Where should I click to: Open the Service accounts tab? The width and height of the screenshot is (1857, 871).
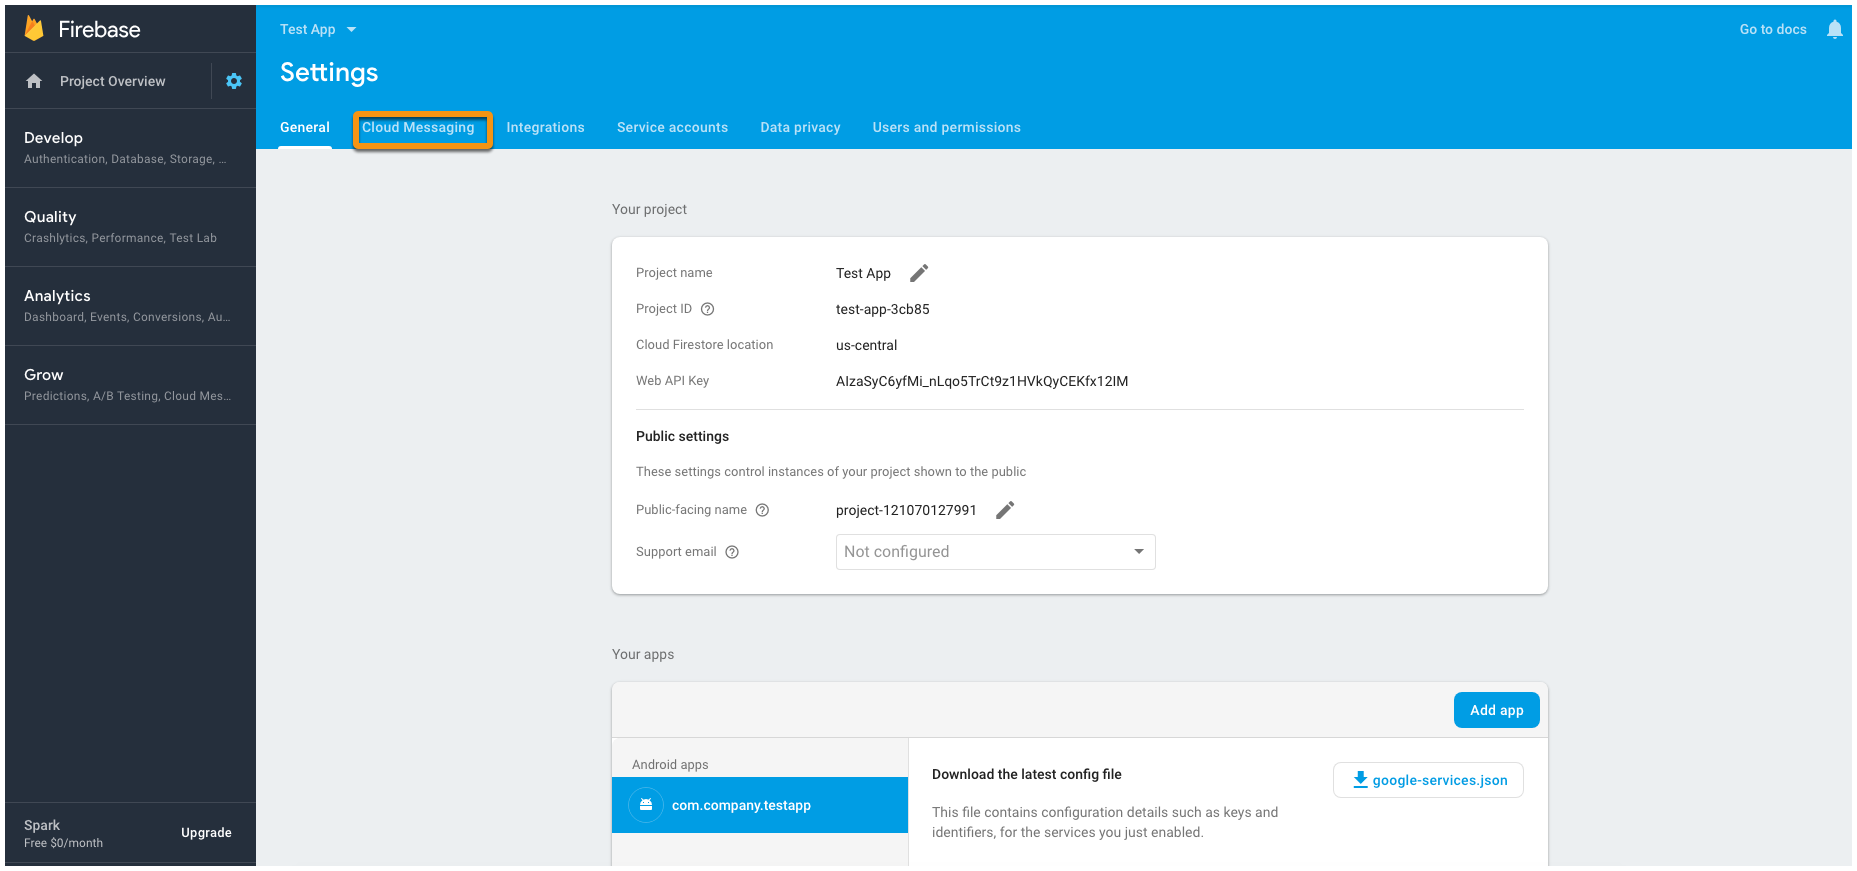(x=672, y=127)
